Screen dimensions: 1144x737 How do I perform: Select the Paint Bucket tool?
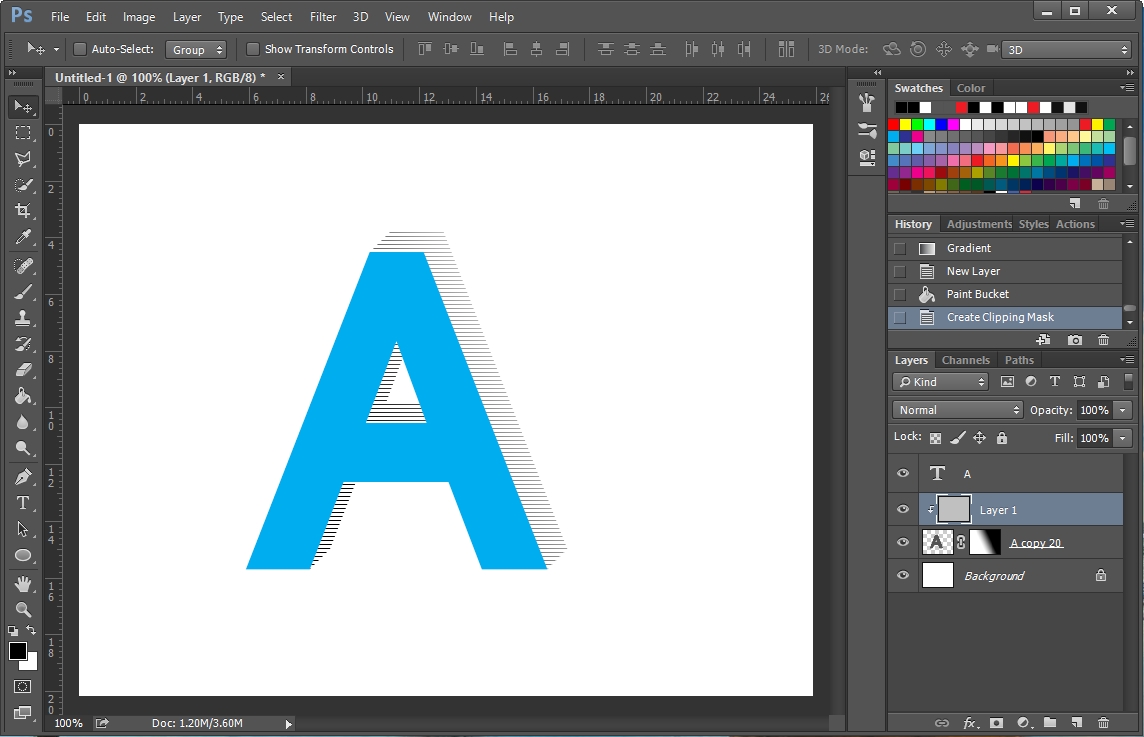23,396
